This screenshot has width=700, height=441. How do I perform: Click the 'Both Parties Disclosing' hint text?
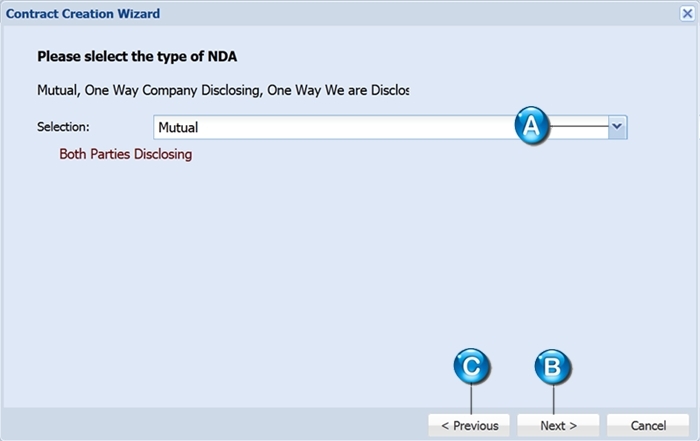tap(125, 154)
